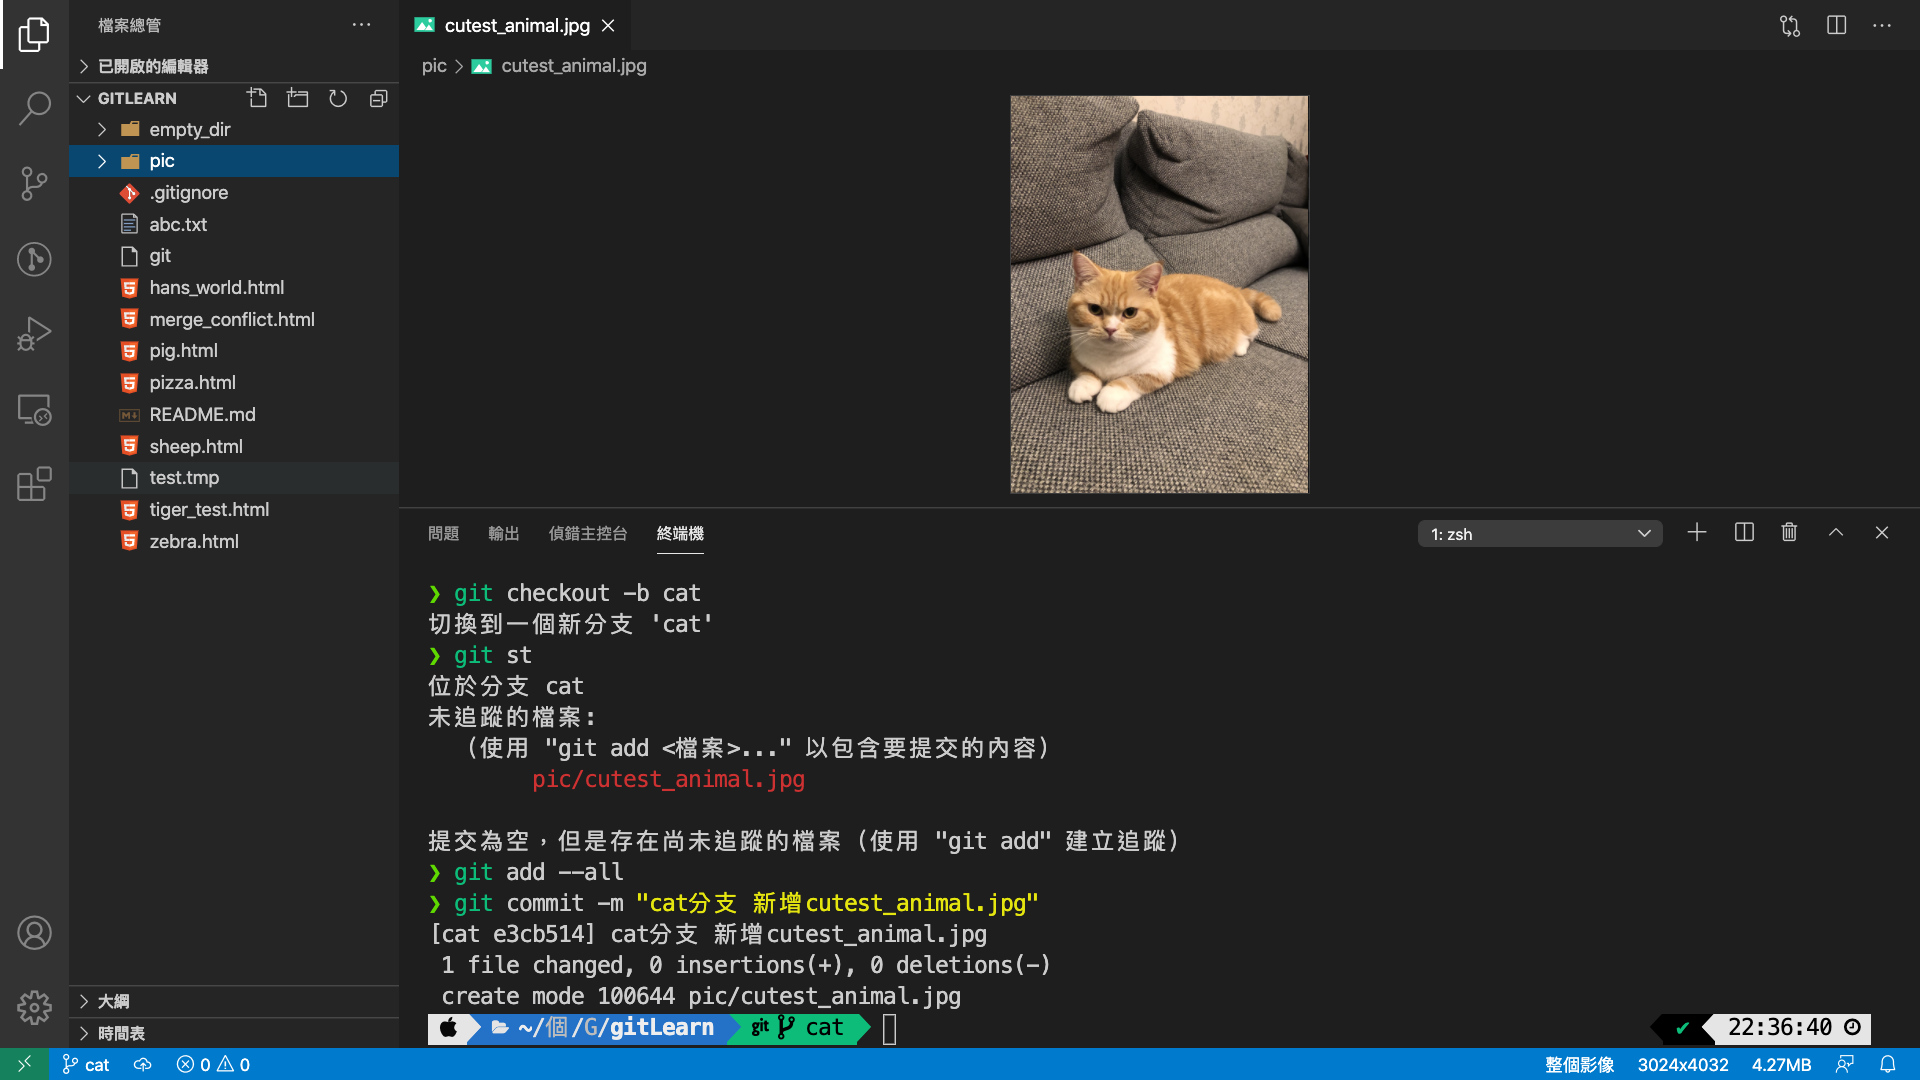Open the 1: zsh terminal selector dropdown
The height and width of the screenshot is (1080, 1920).
[x=1540, y=534]
